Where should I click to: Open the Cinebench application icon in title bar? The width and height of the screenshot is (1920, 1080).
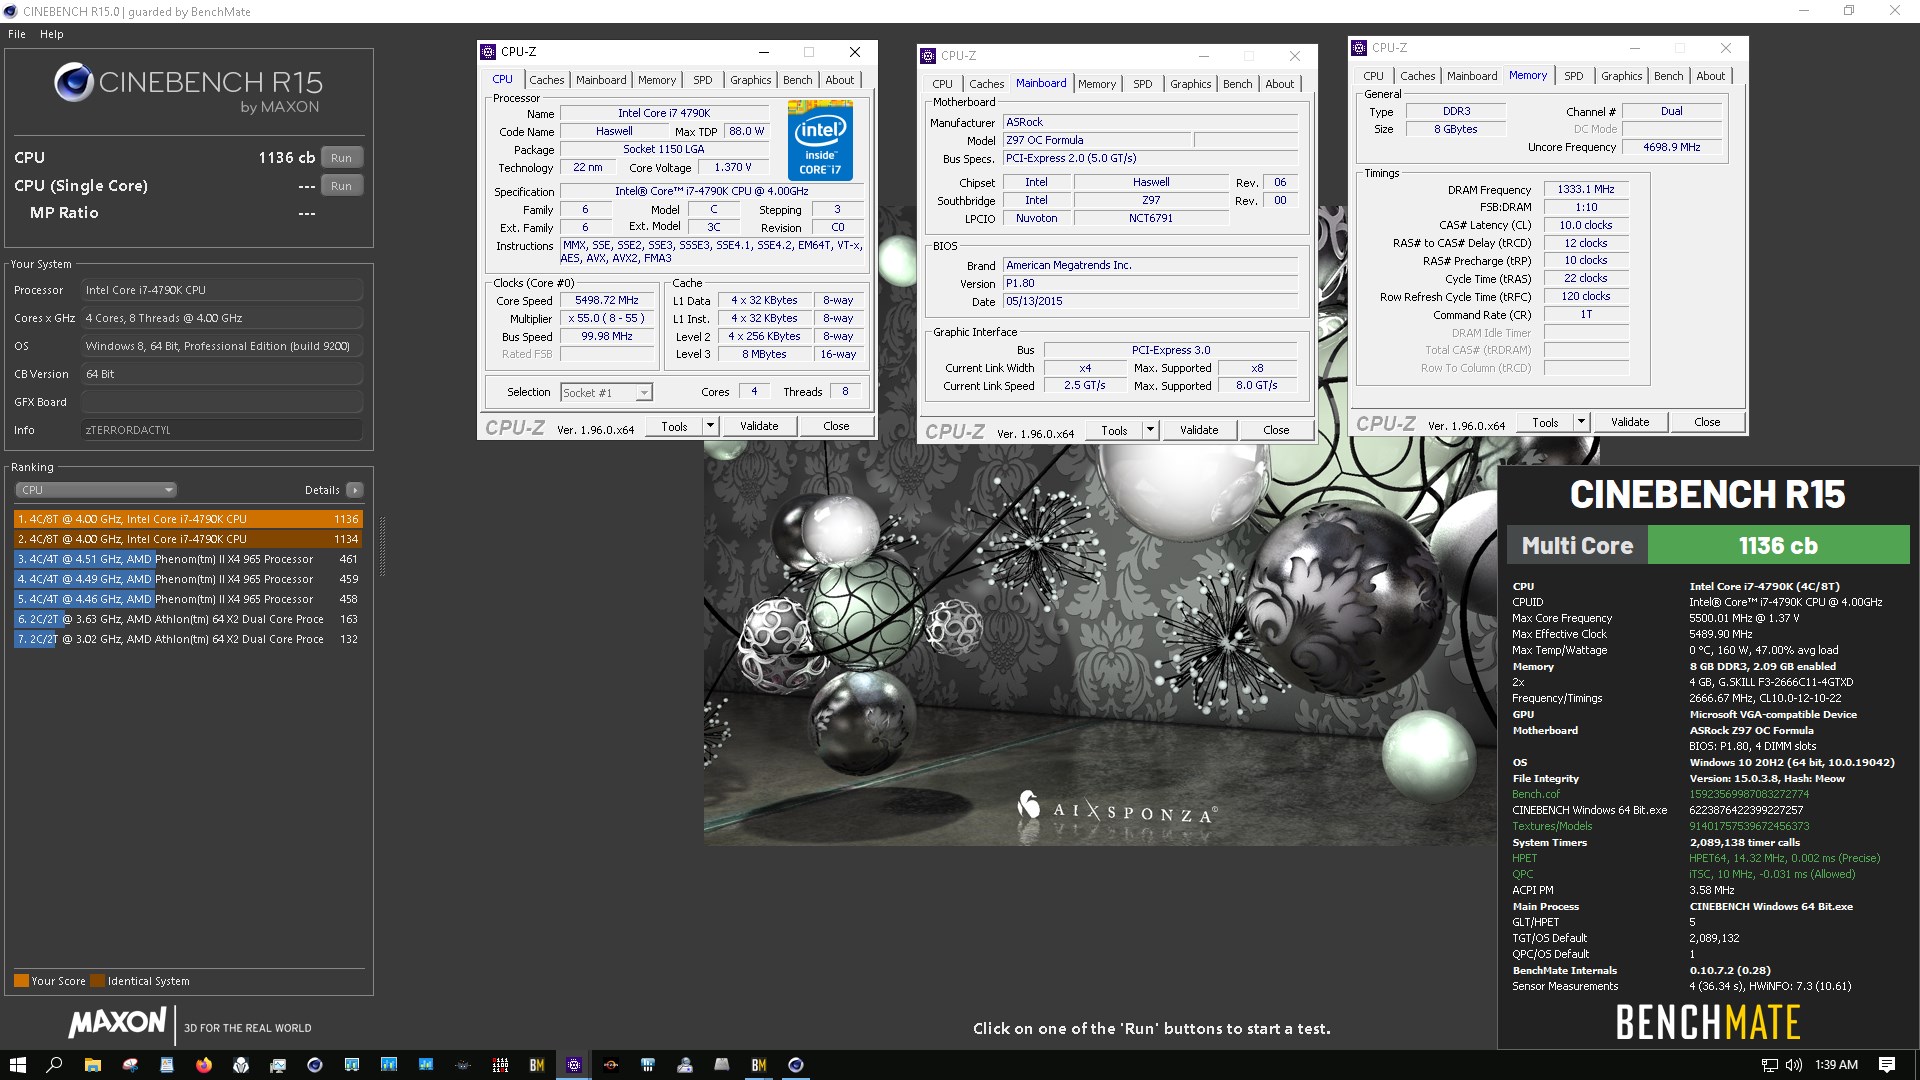[x=11, y=12]
